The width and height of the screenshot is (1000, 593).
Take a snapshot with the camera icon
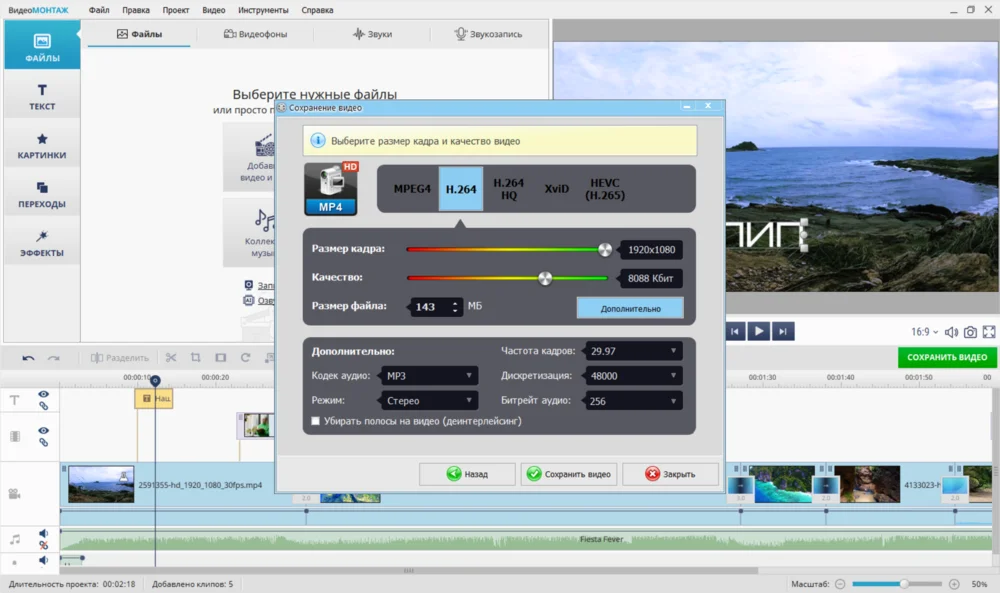(969, 332)
